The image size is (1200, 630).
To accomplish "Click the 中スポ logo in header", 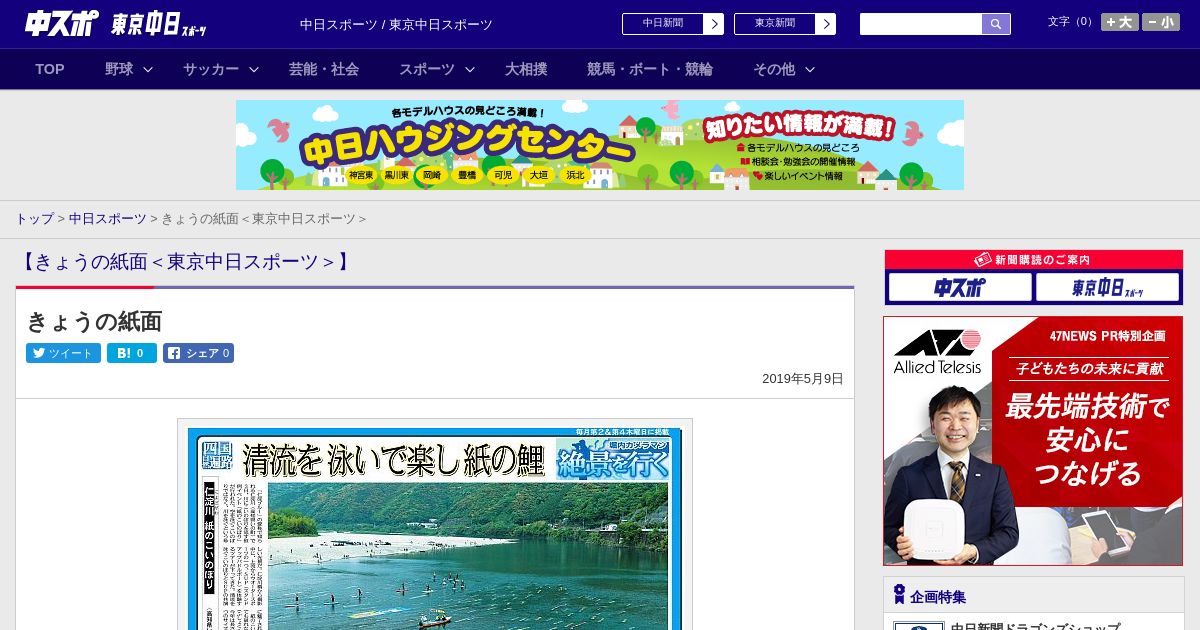I will pos(61,23).
